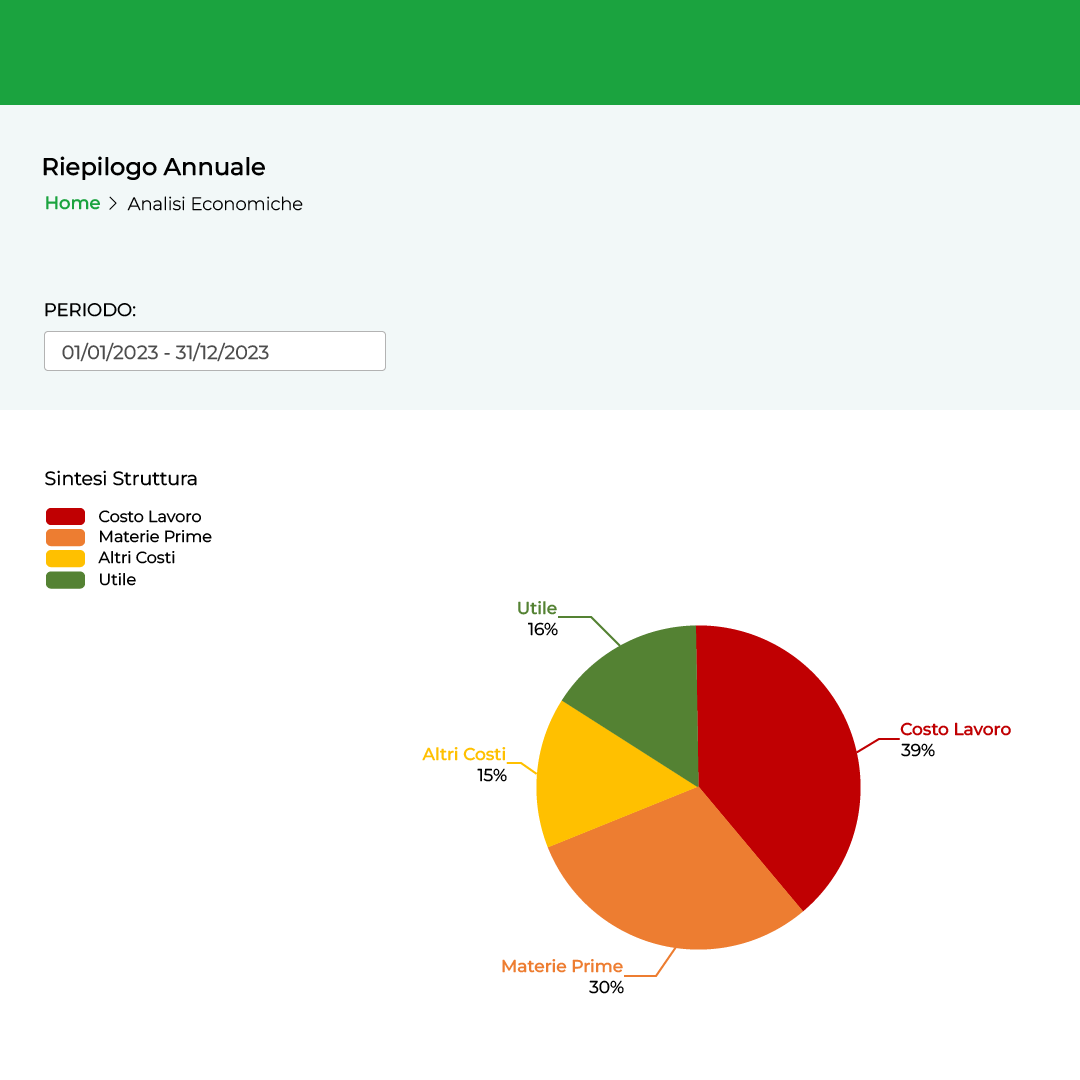1080x1080 pixels.
Task: Click the Riepilogo Annuale page title
Action: tap(153, 167)
